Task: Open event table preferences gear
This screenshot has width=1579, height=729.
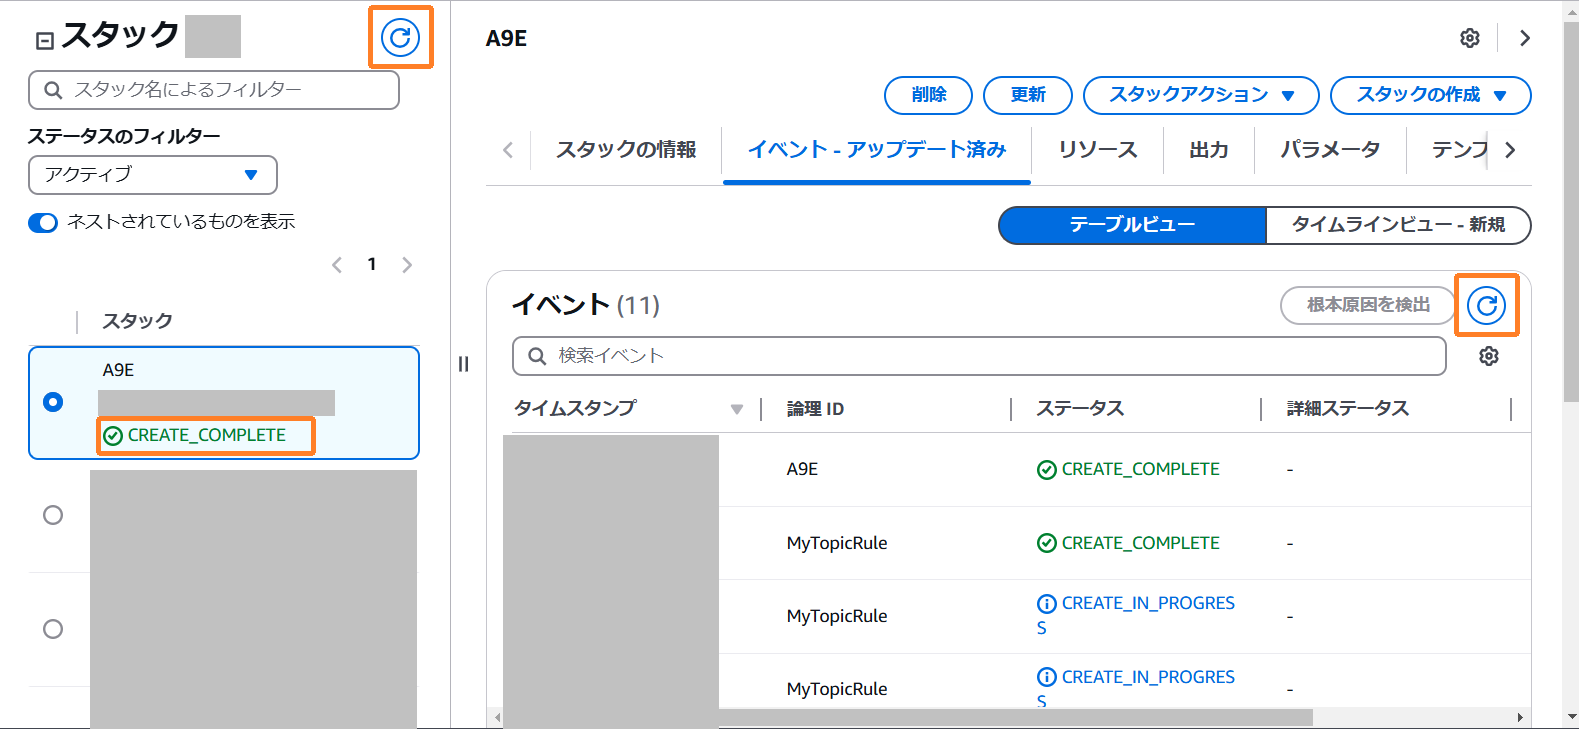Action: coord(1488,356)
